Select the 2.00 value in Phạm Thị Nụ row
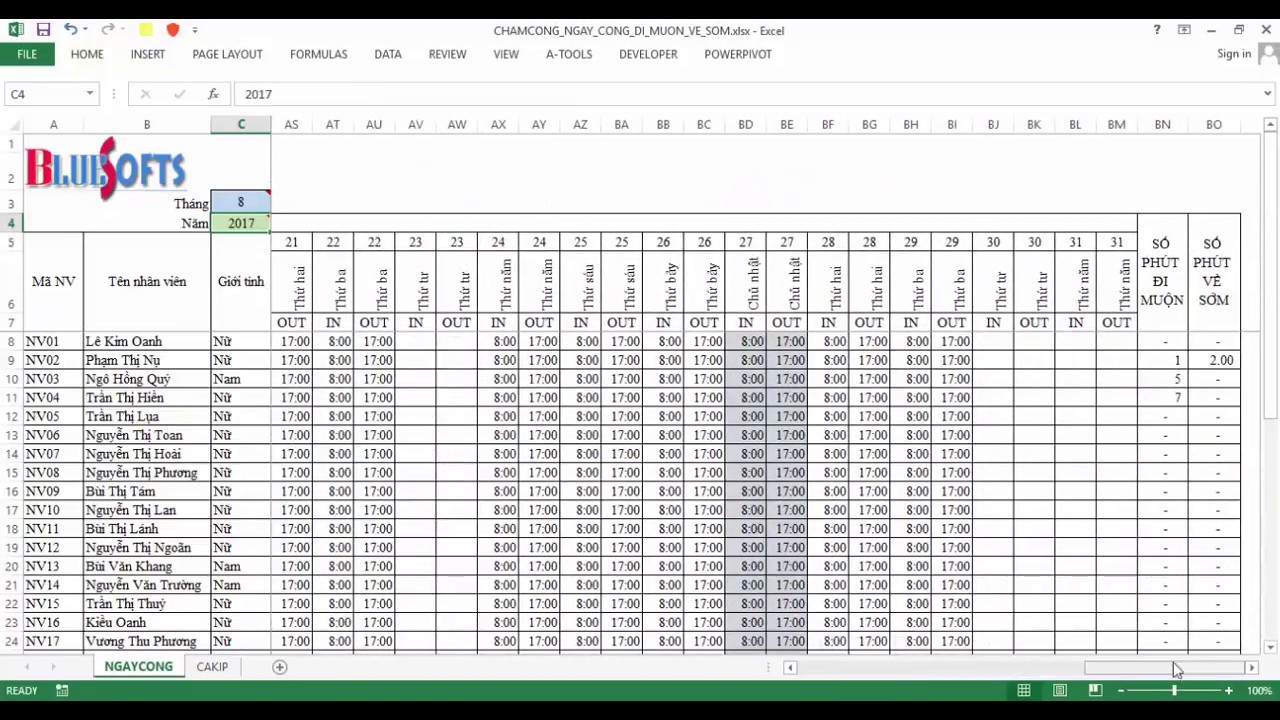Screen dimensions: 1280x720 1214,360
